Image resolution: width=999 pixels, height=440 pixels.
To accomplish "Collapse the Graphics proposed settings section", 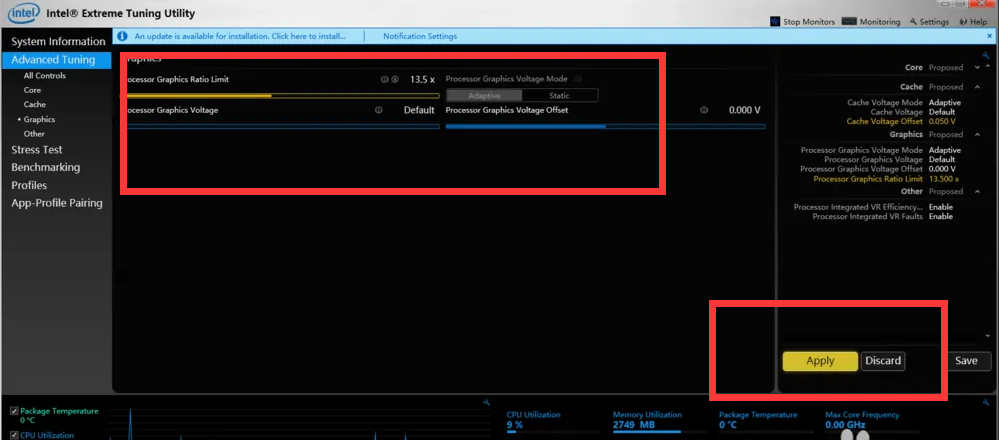I will pyautogui.click(x=977, y=134).
